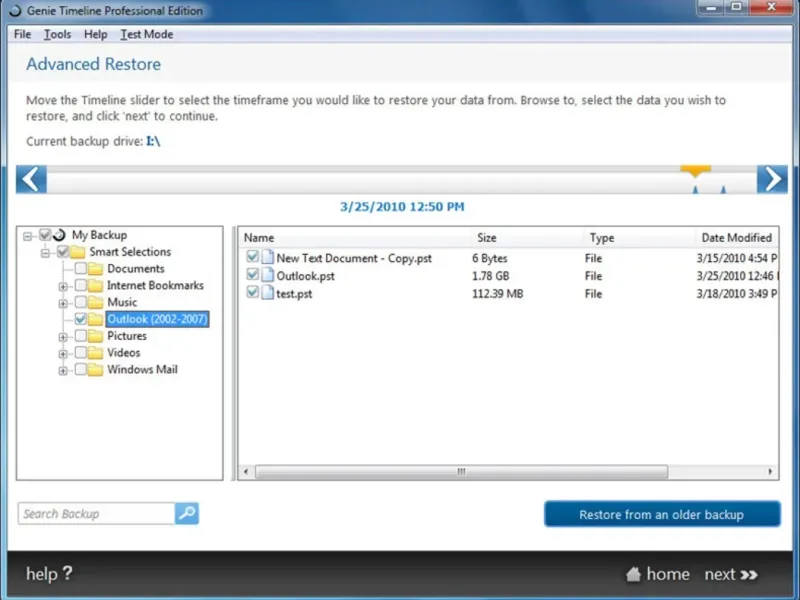Viewport: 800px width, 600px height.
Task: Expand the Videos folder node
Action: point(63,354)
